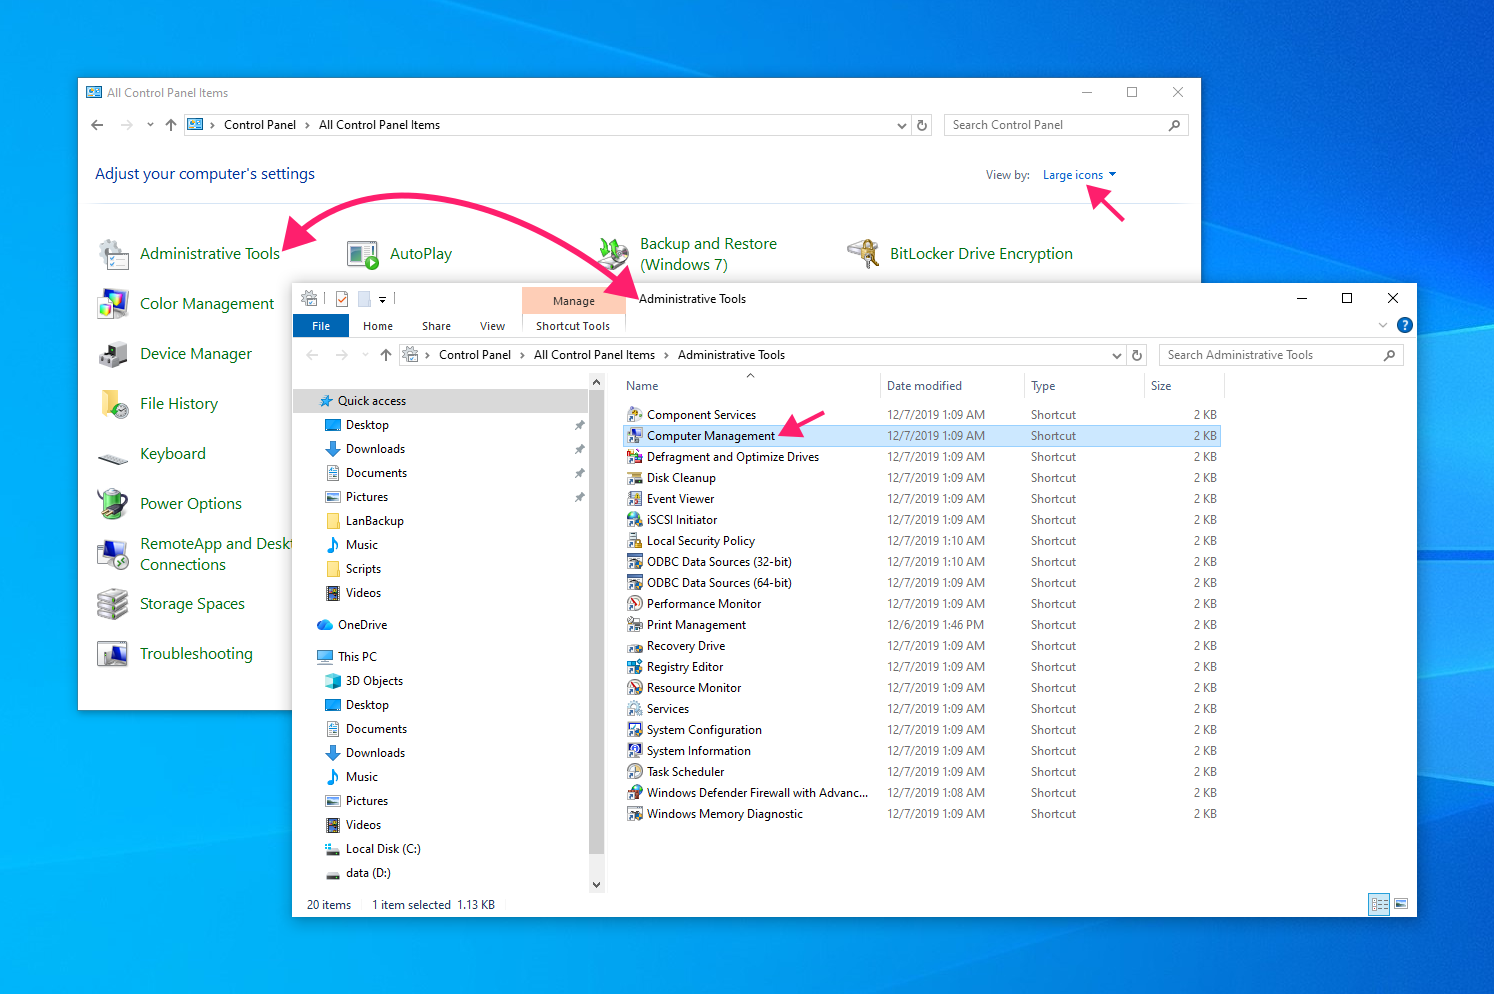Switch to the Shortcut Tools tab
1494x994 pixels.
(573, 326)
